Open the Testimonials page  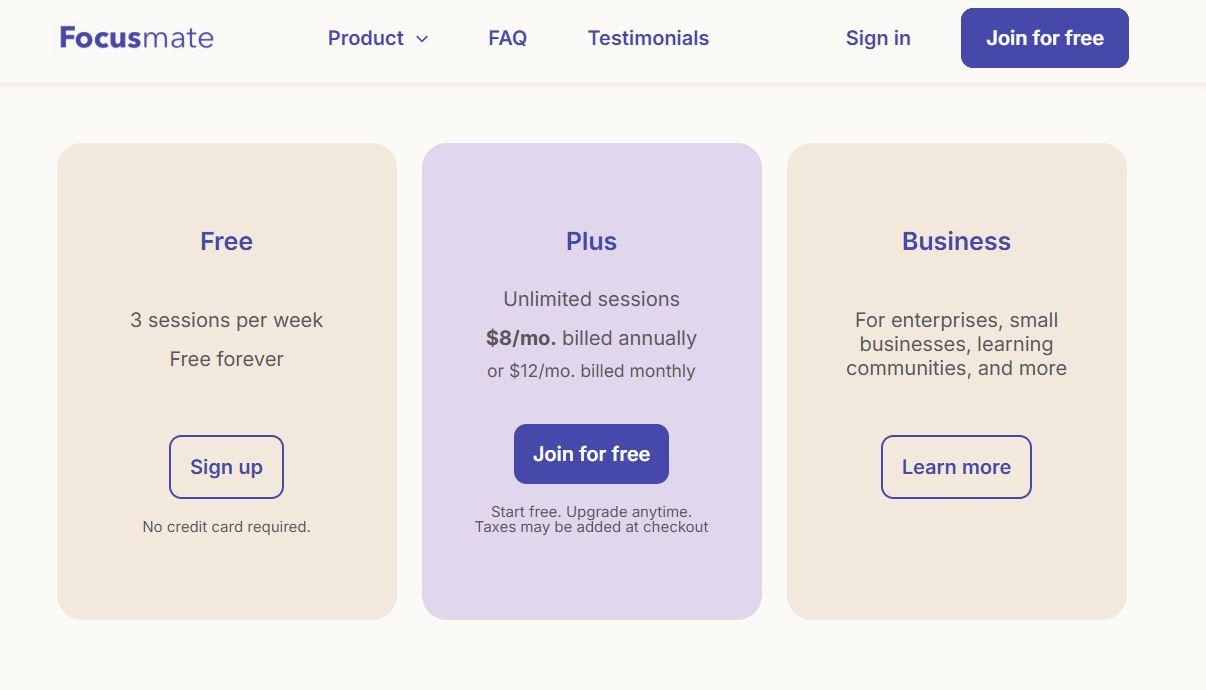[x=647, y=38]
